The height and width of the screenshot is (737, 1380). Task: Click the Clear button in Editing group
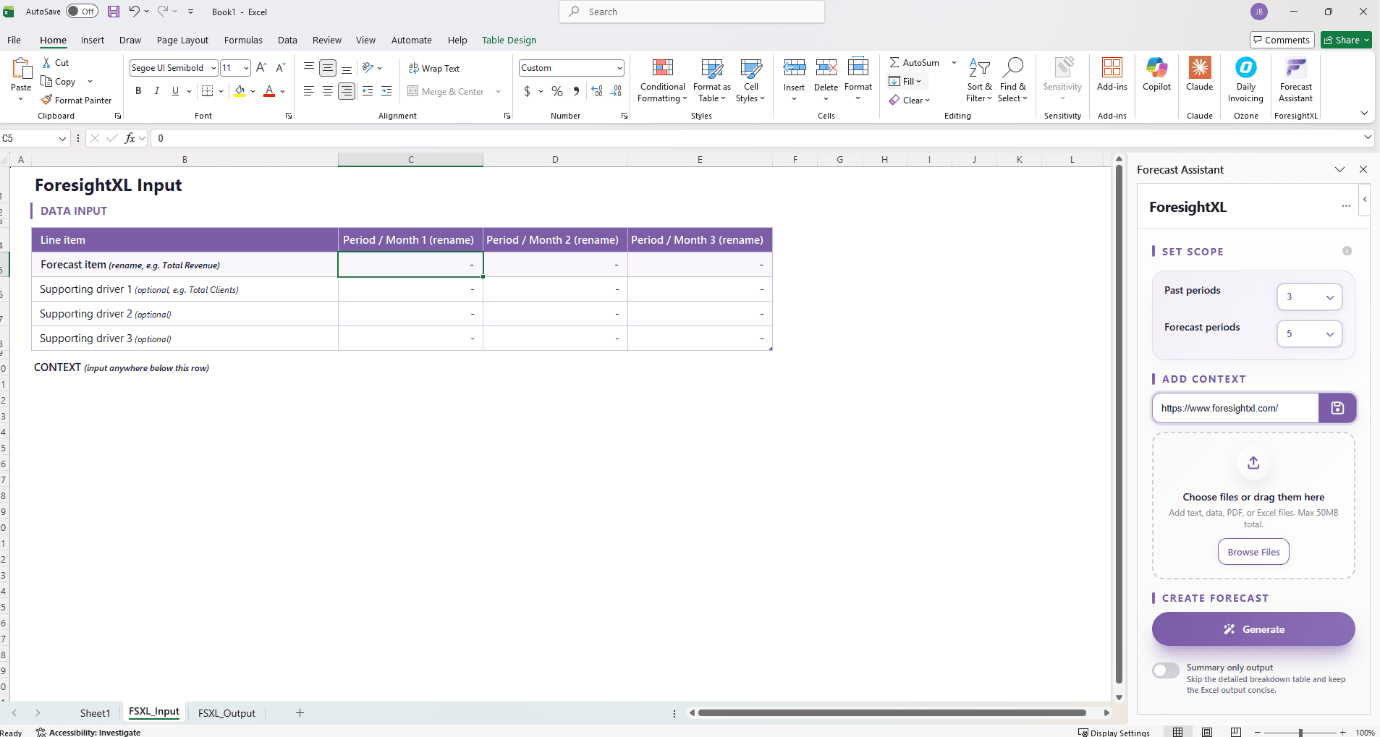click(909, 100)
